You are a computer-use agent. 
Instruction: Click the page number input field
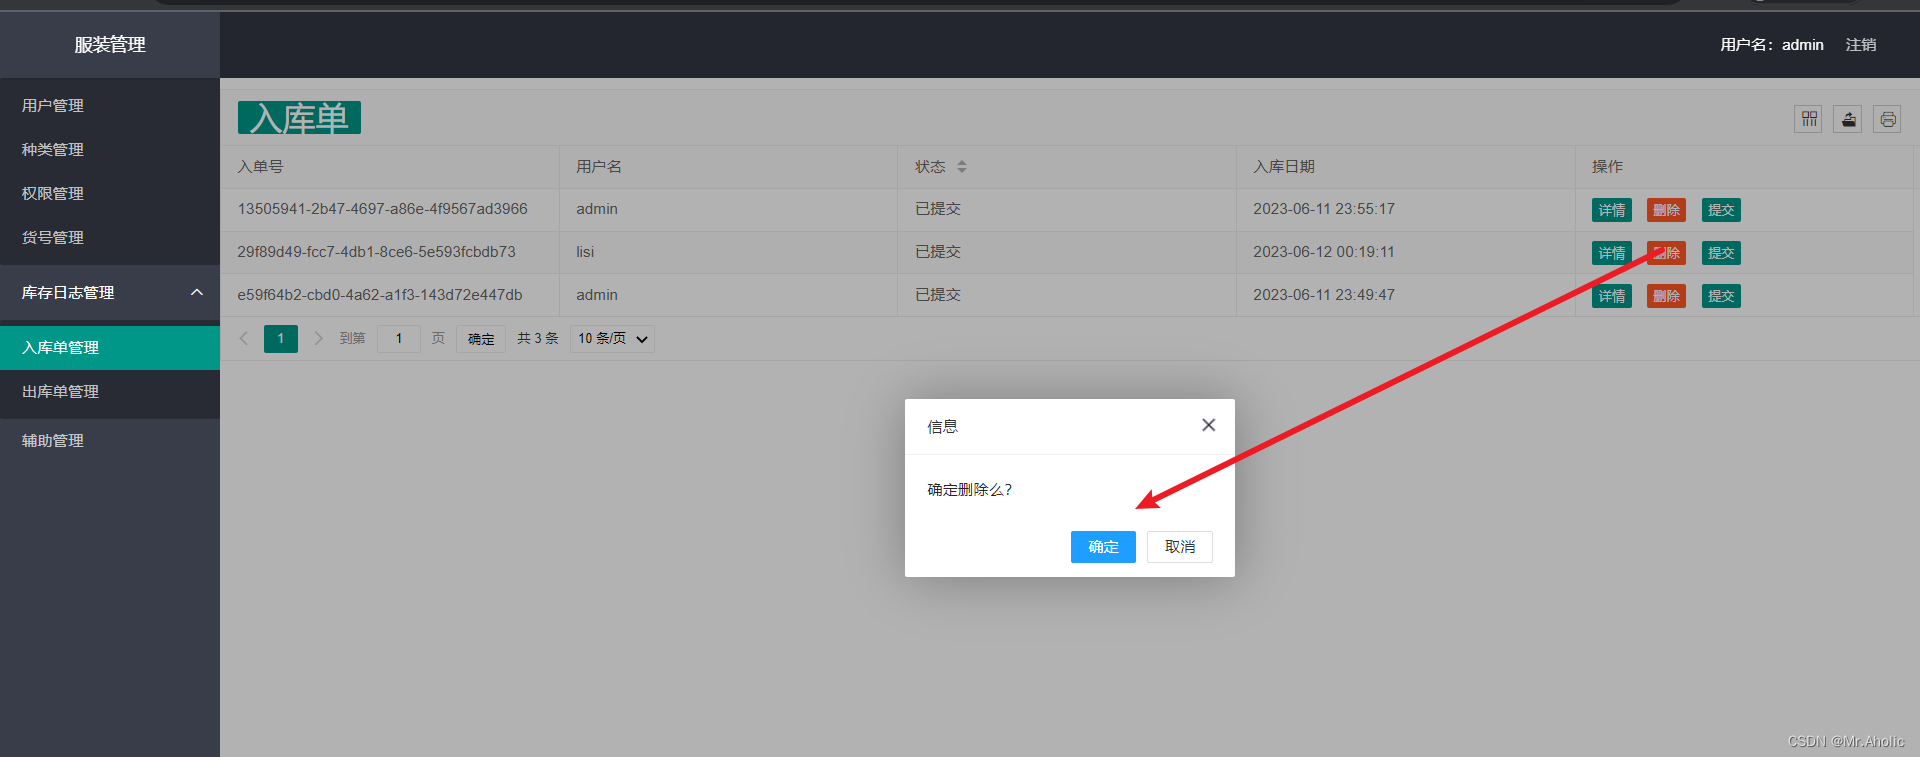coord(399,338)
